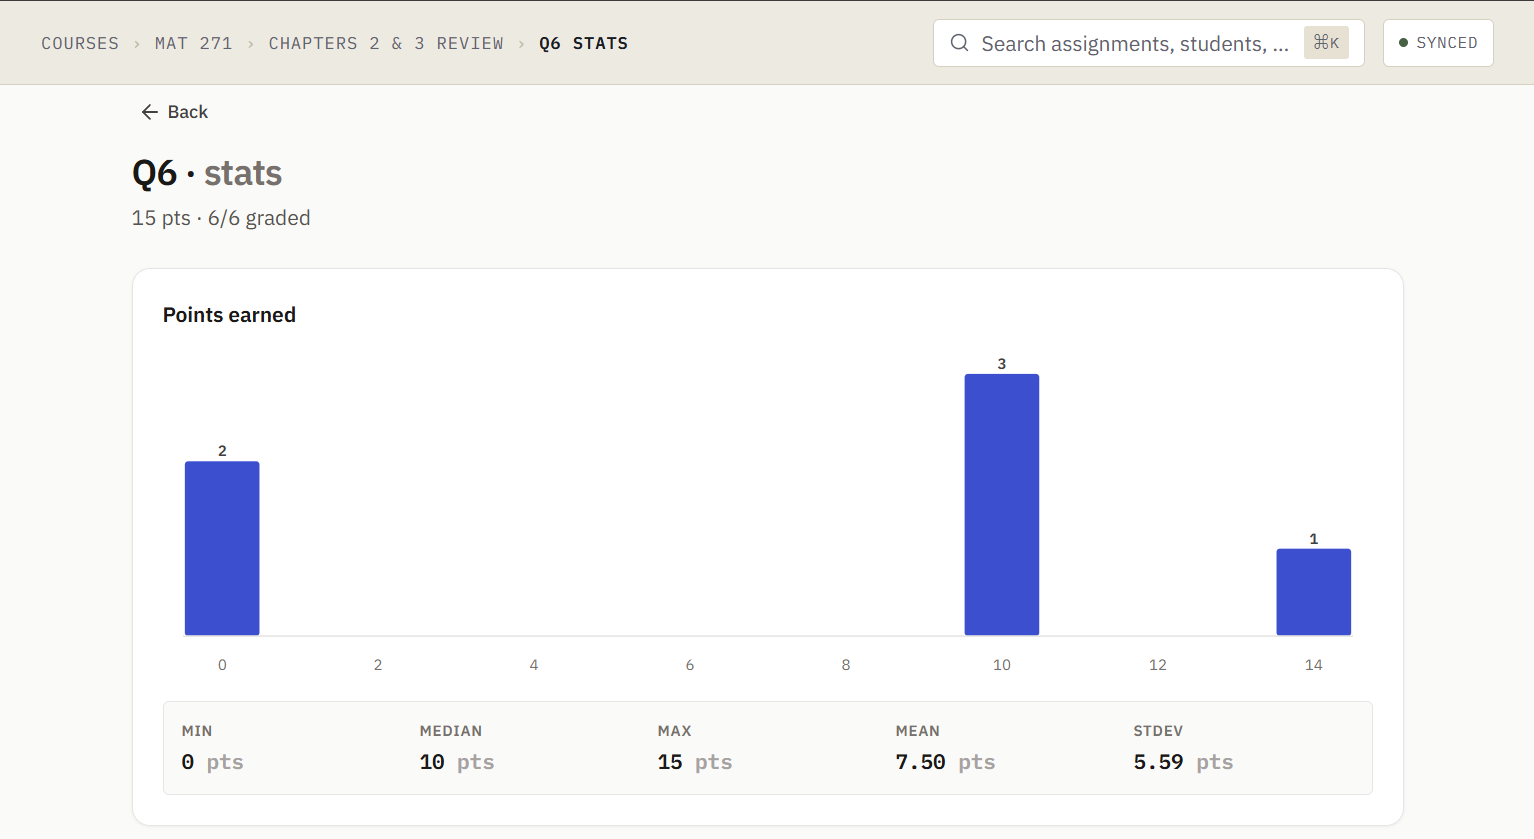This screenshot has width=1534, height=839.
Task: Click the STDEV value 5.59 pts
Action: click(x=1183, y=762)
